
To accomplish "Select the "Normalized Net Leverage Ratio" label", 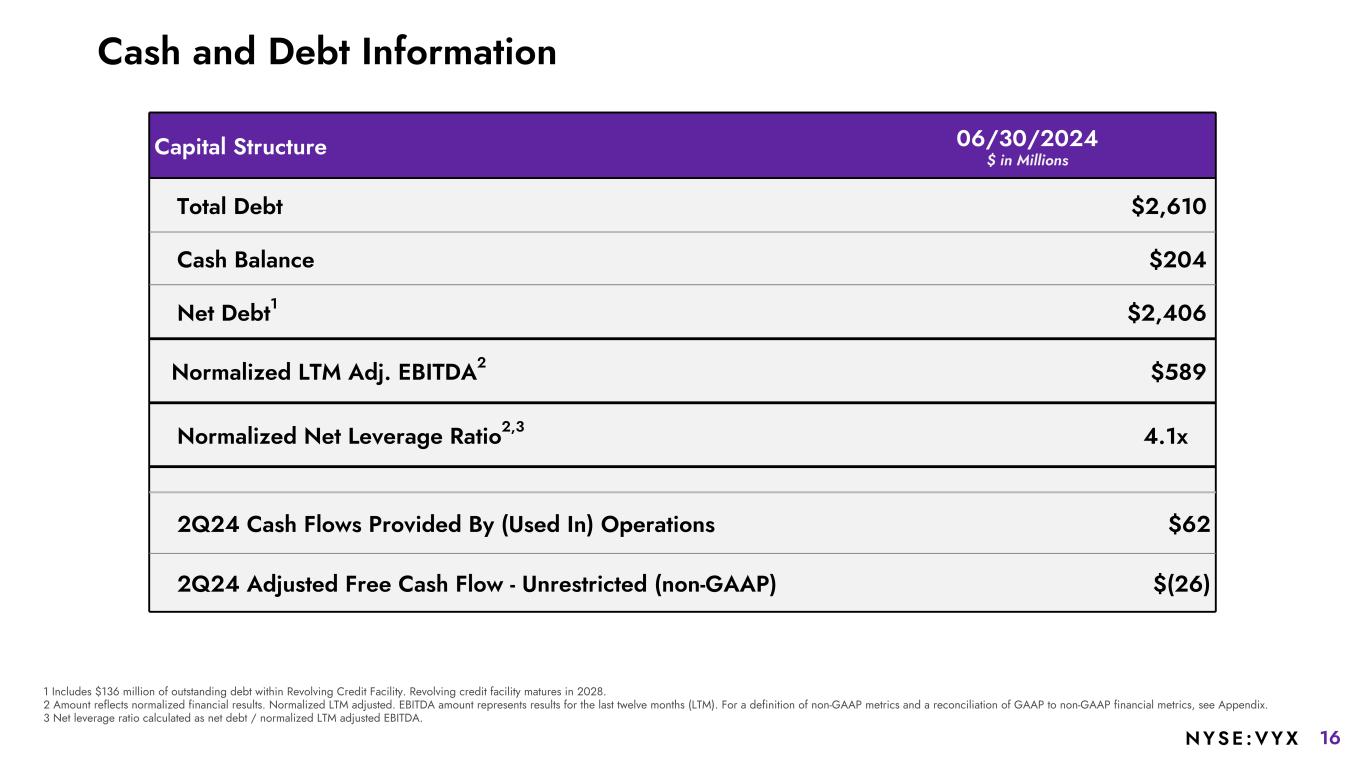I will point(339,437).
